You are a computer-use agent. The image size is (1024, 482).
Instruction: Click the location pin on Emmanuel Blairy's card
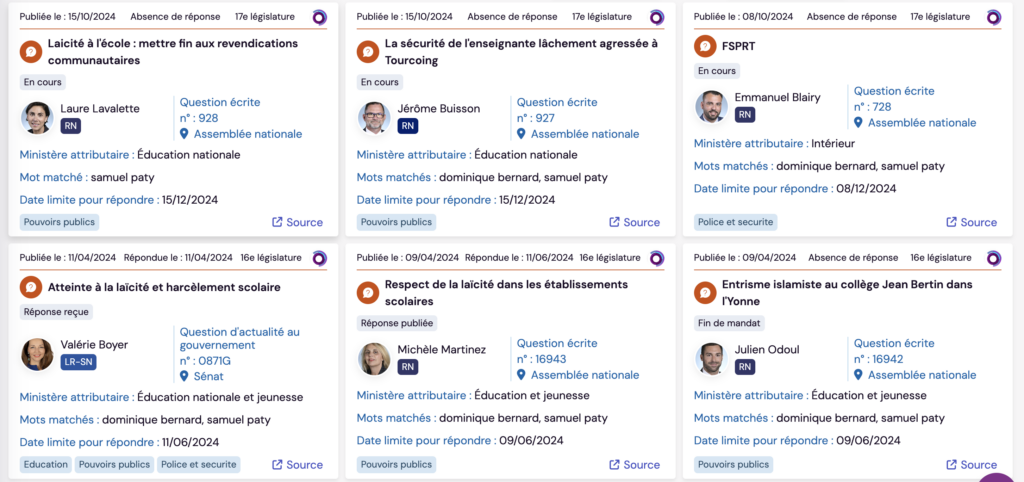(858, 123)
